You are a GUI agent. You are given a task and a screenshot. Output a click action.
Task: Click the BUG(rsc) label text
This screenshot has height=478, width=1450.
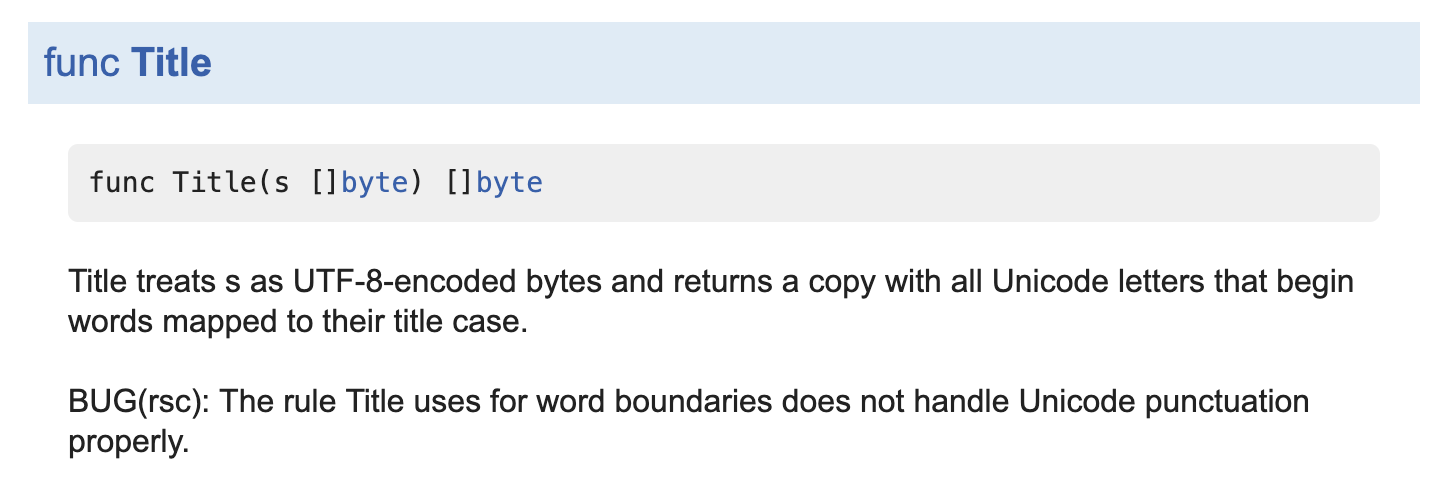(x=139, y=402)
